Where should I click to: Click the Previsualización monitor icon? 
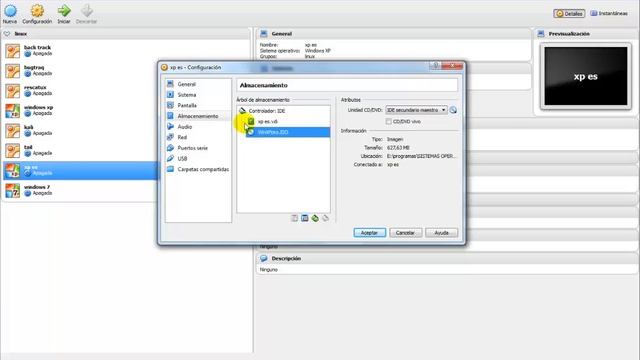[x=541, y=34]
